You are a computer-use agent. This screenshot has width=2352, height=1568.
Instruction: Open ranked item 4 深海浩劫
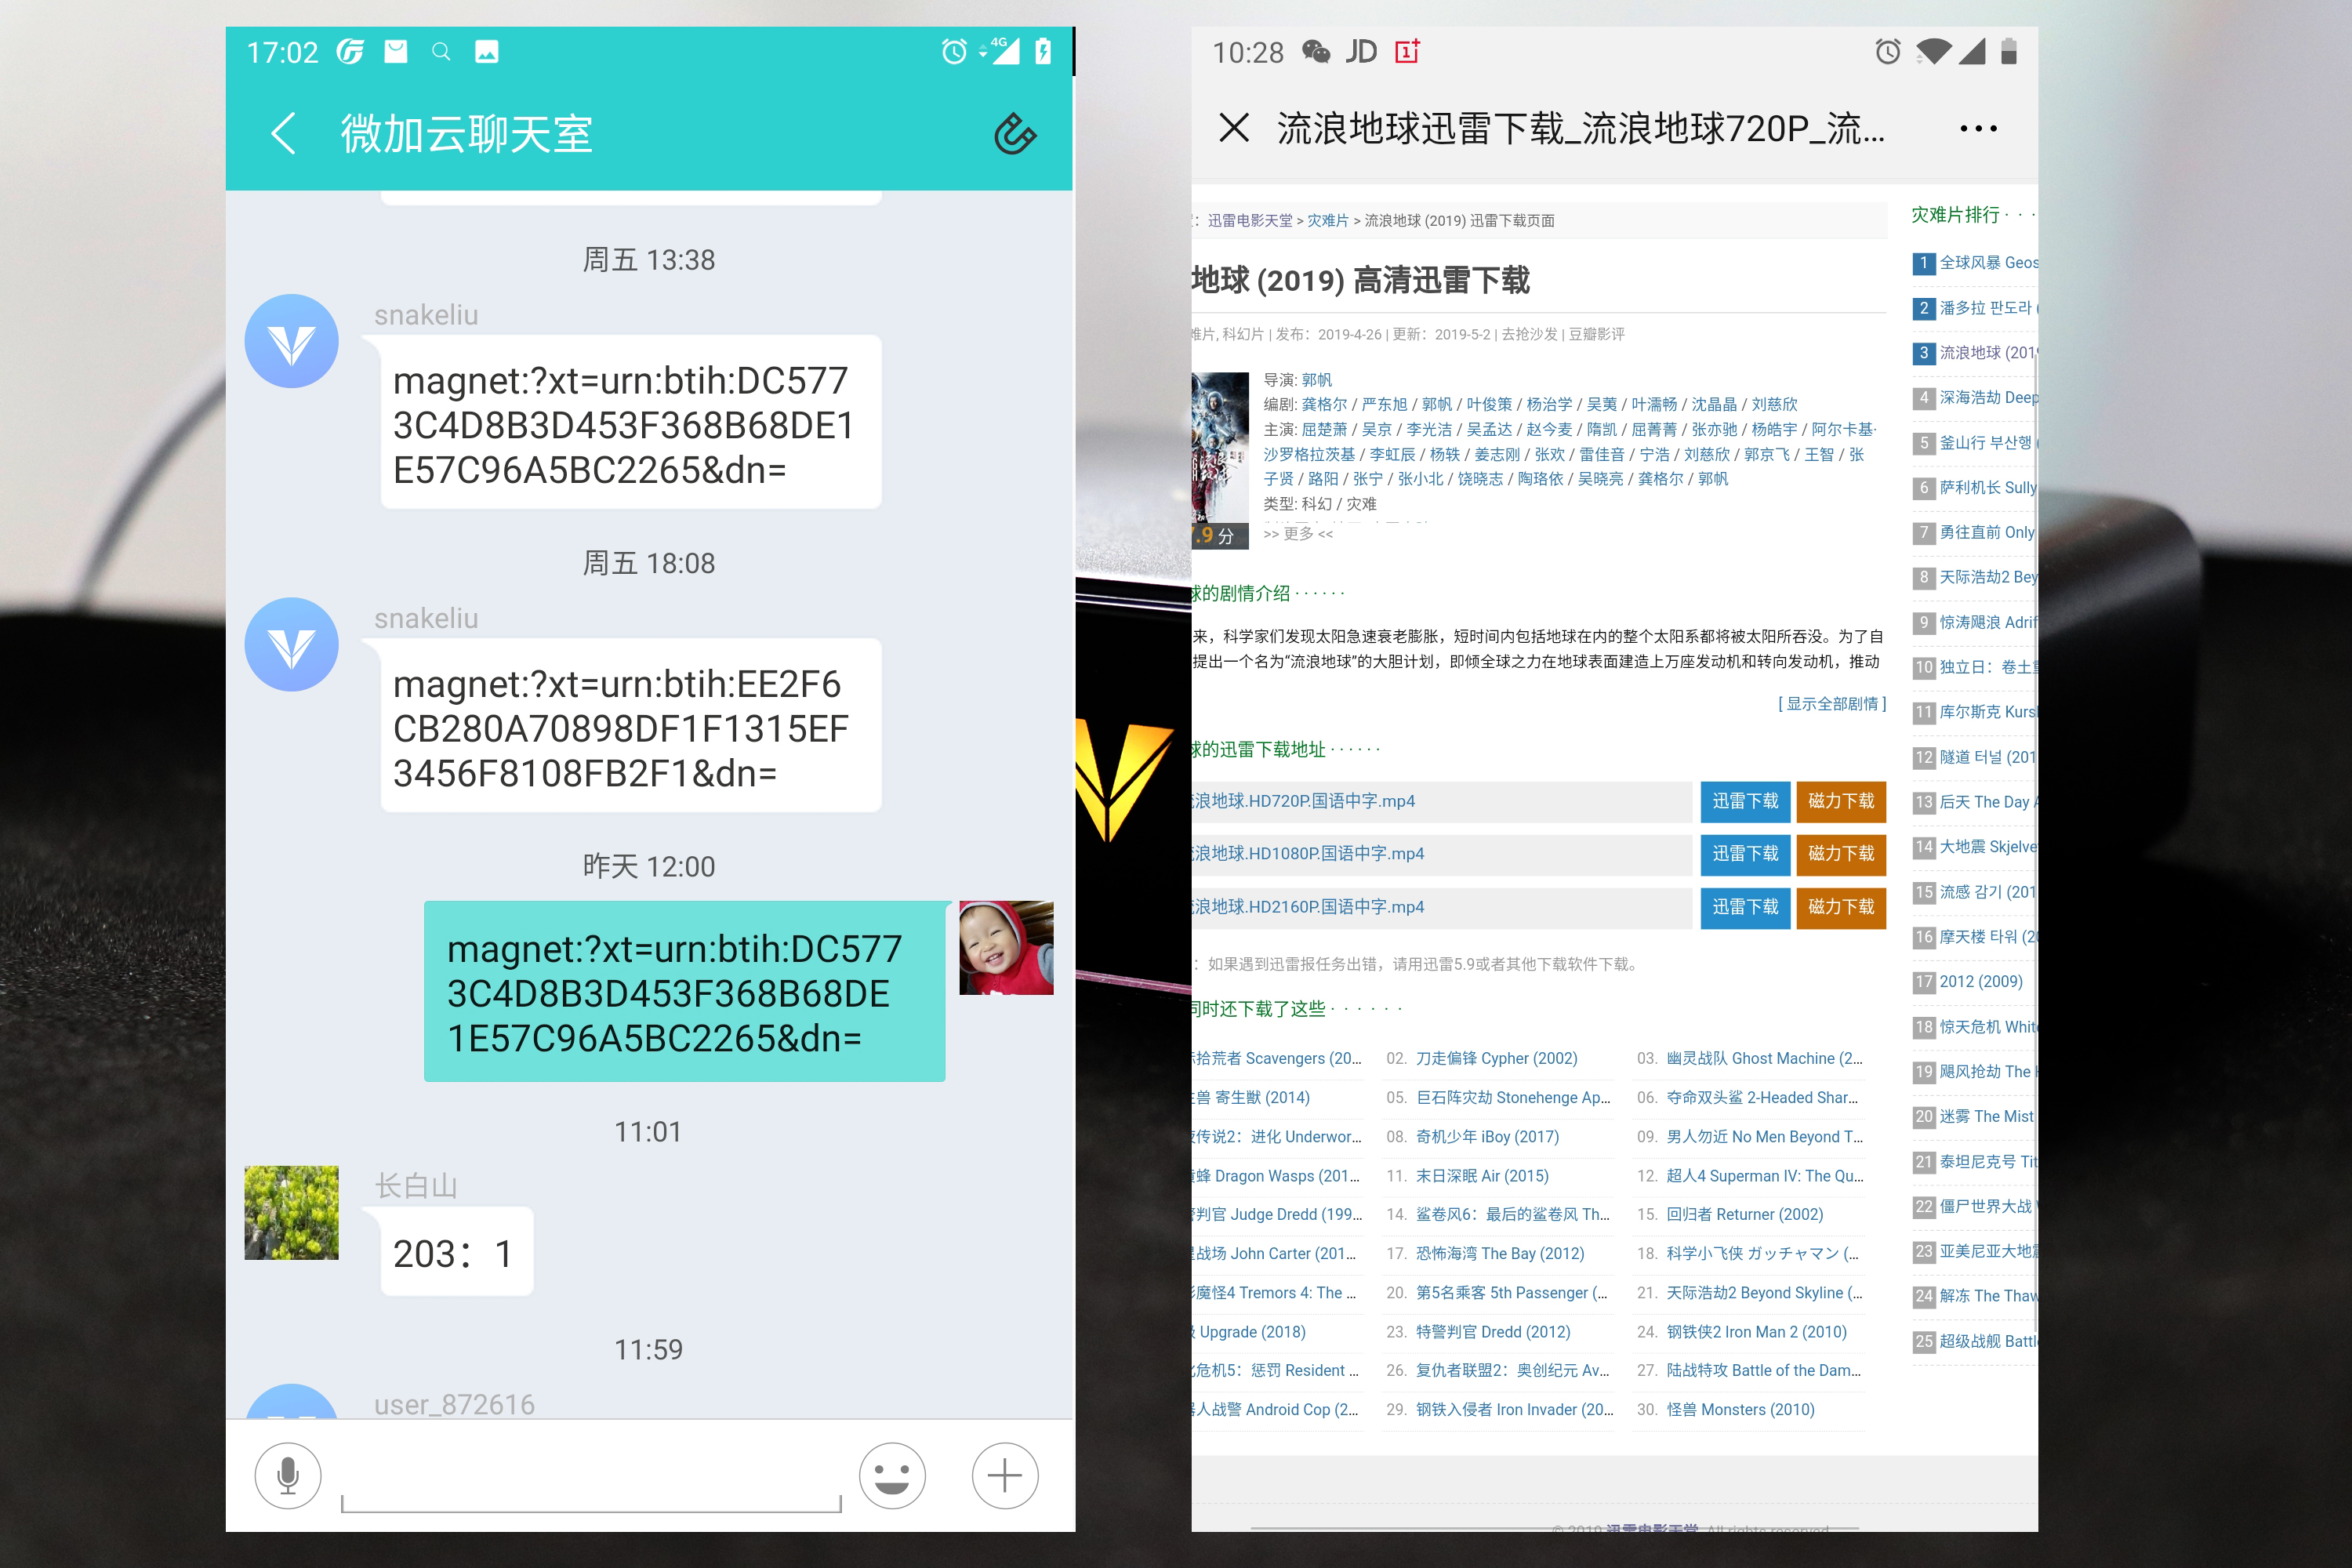1988,398
